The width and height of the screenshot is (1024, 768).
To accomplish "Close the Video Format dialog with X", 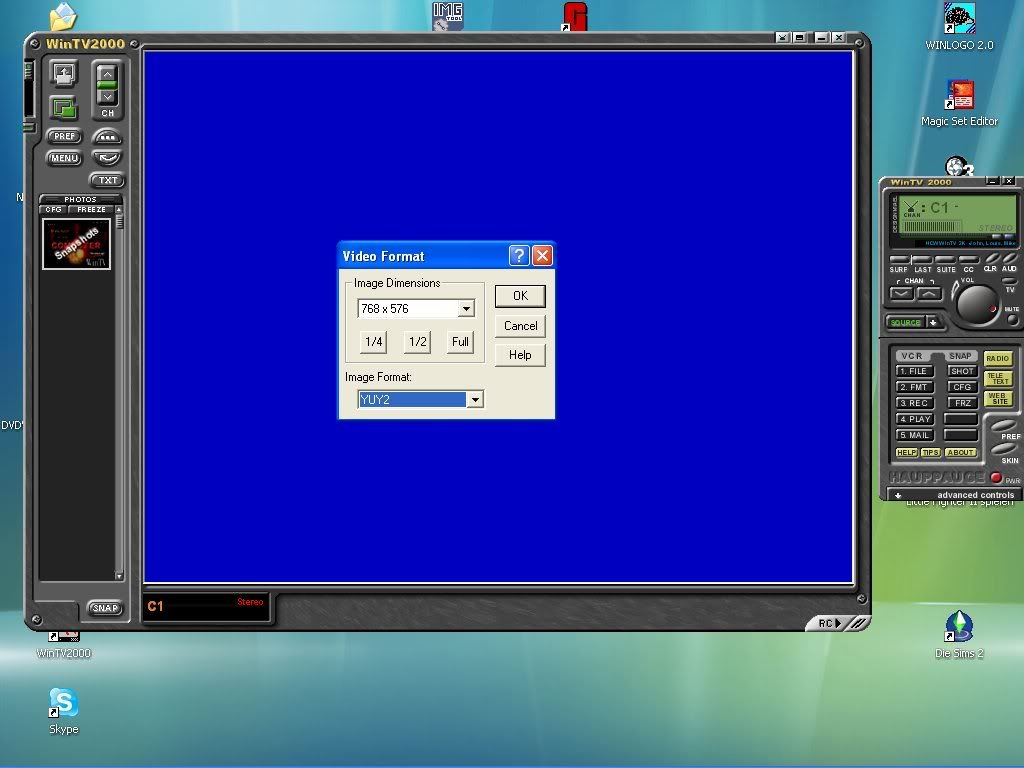I will (x=542, y=255).
